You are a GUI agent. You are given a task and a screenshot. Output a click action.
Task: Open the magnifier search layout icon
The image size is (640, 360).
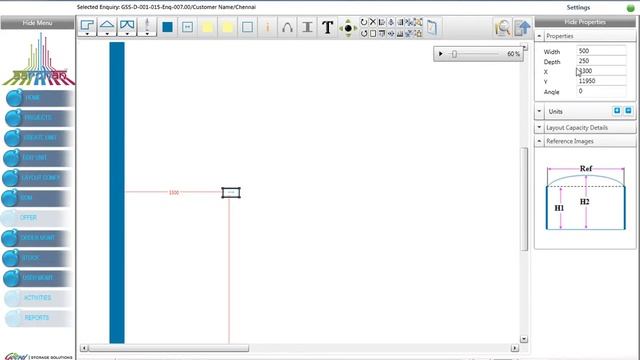click(x=502, y=28)
